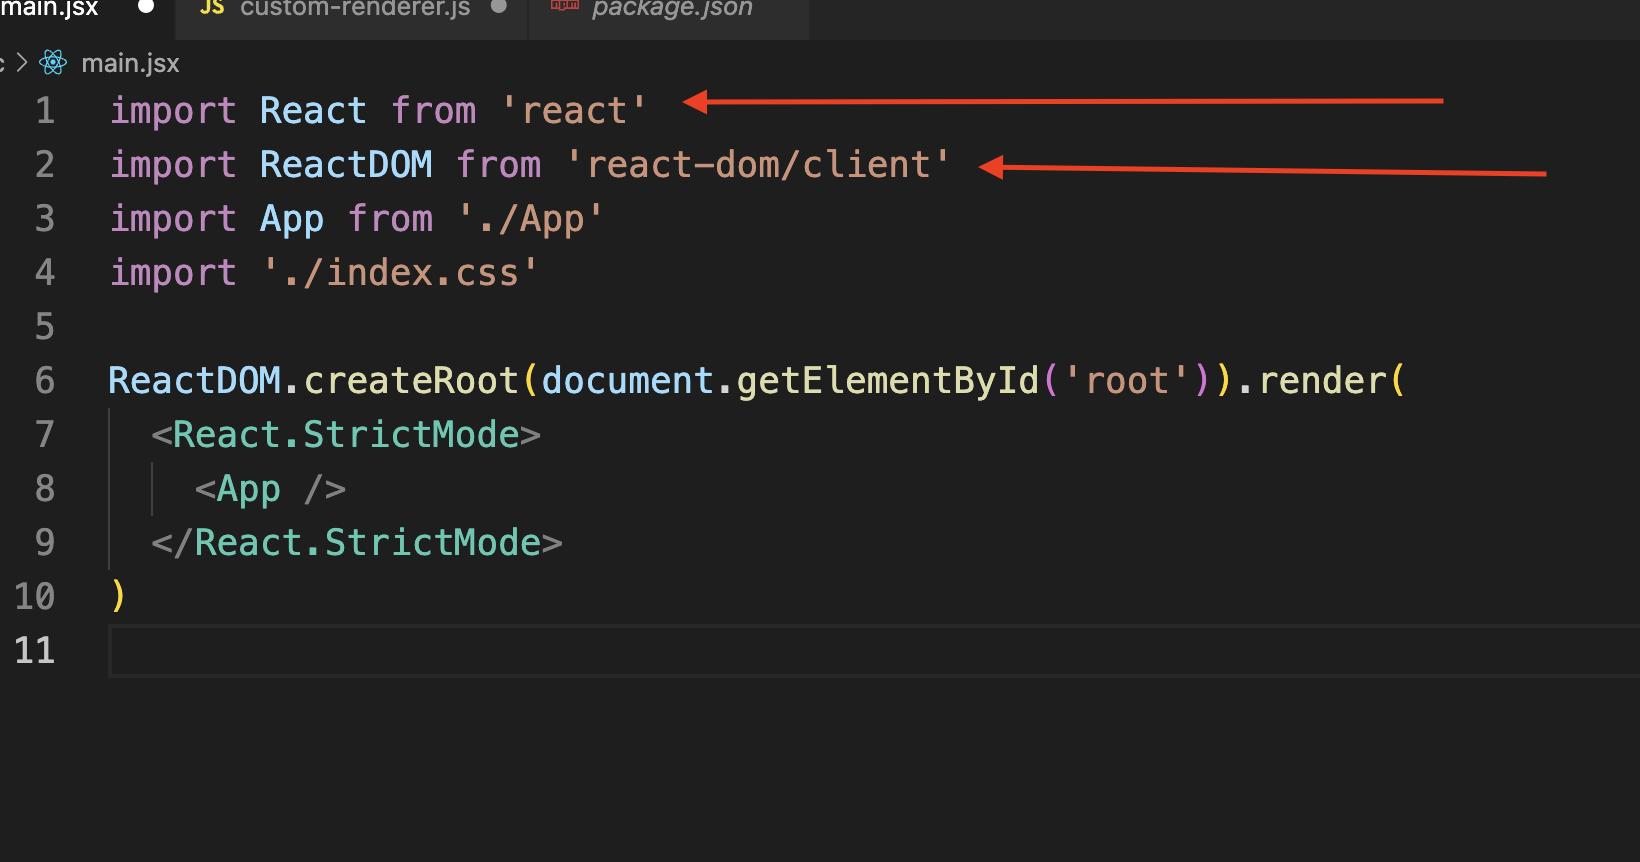
Task: Click line number 8 in the gutter
Action: point(45,488)
